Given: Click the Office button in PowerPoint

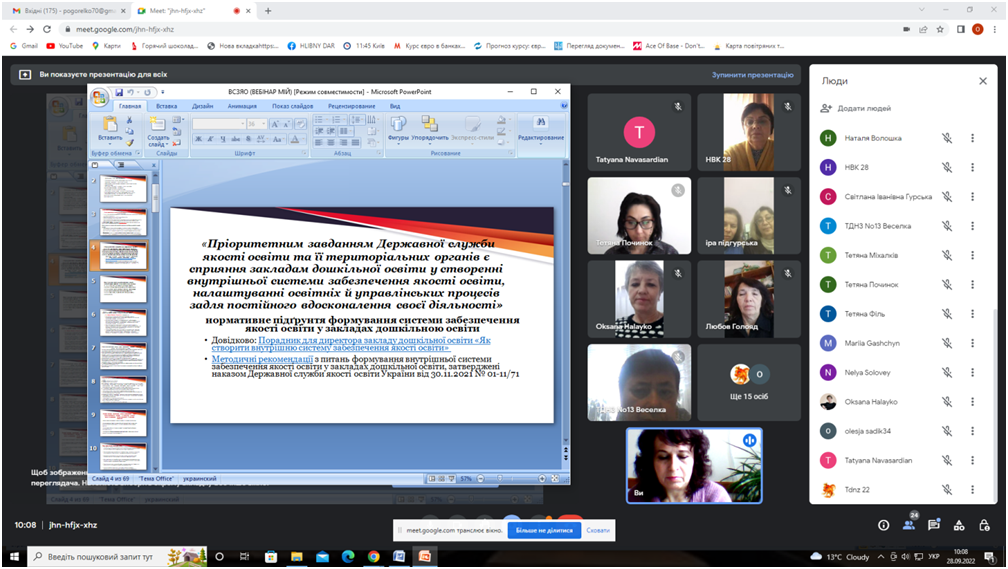Looking at the screenshot, I should [100, 98].
